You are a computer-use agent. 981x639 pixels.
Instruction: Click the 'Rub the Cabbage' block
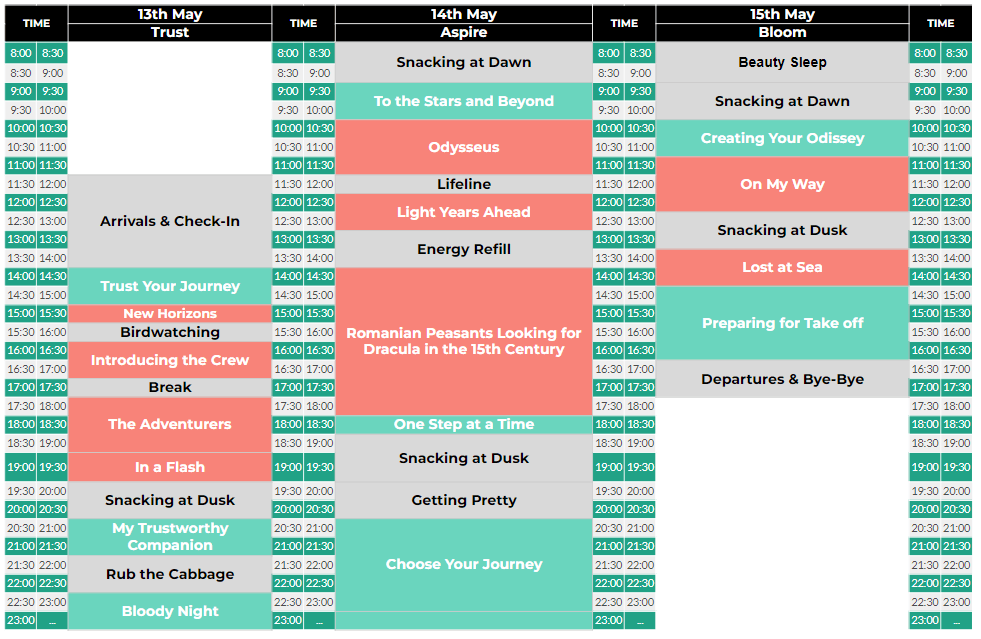pos(170,574)
